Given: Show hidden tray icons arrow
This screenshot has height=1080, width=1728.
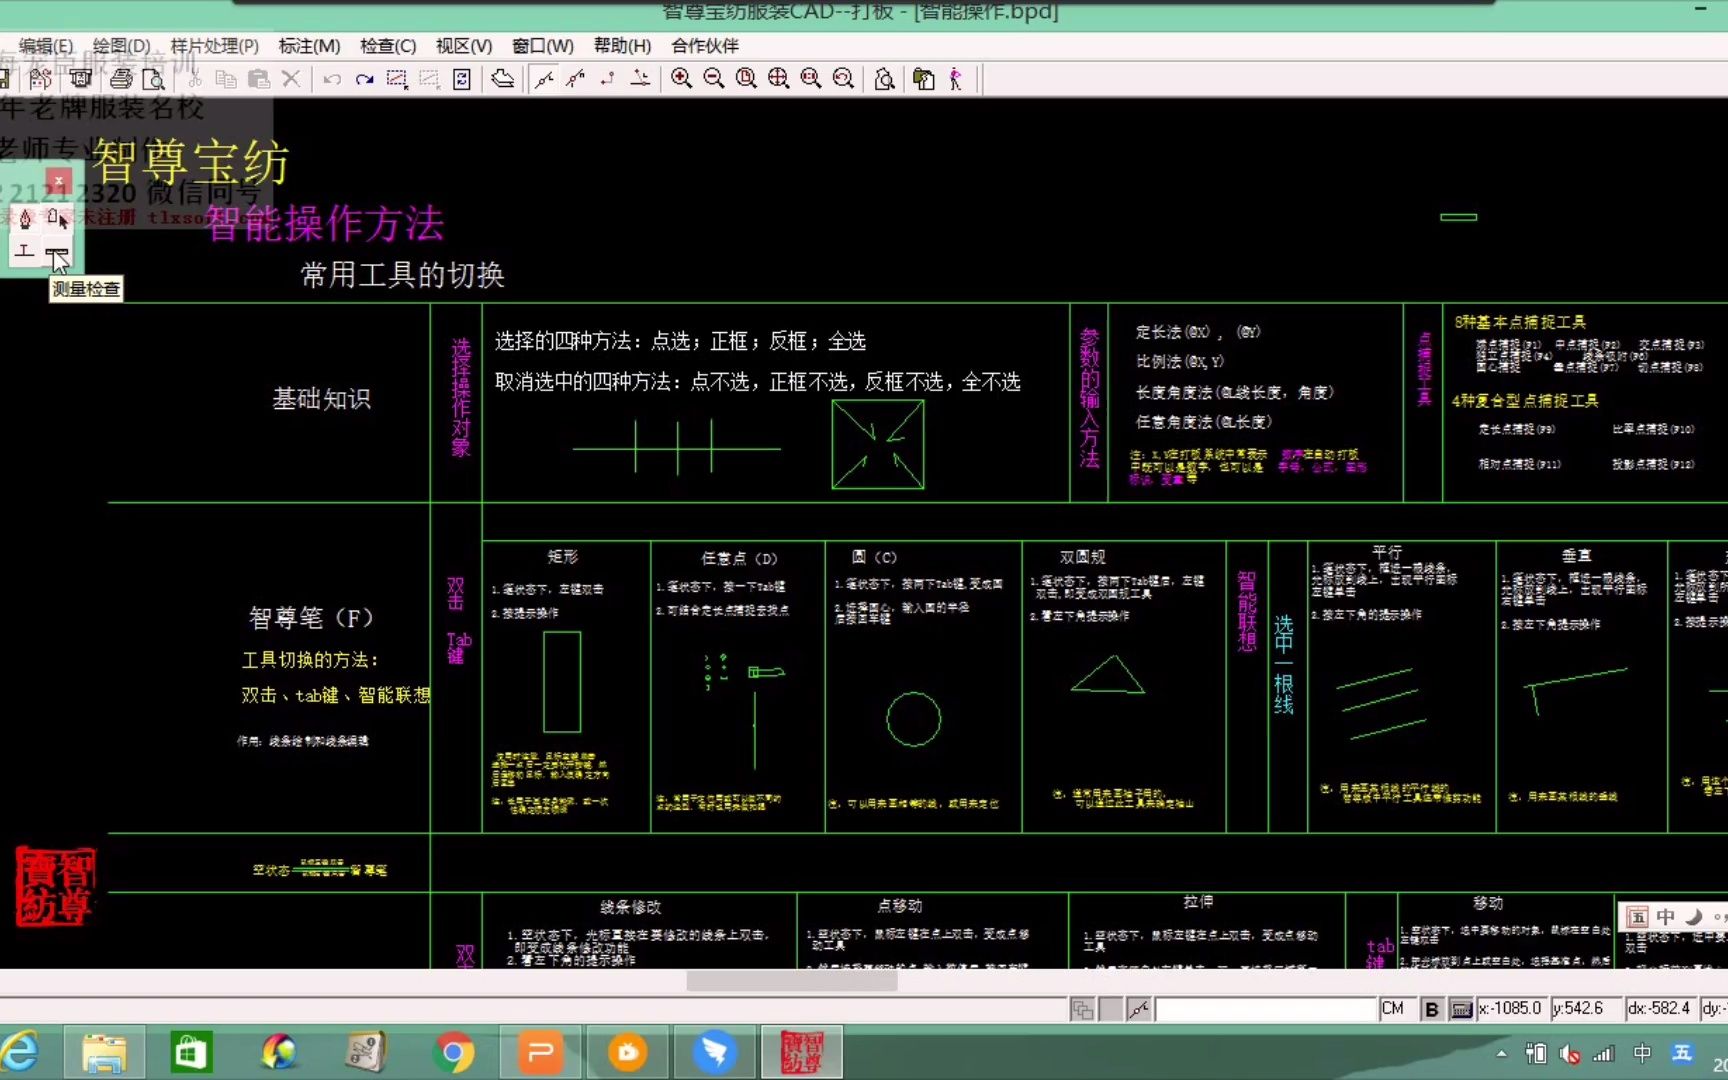Looking at the screenshot, I should (1501, 1054).
